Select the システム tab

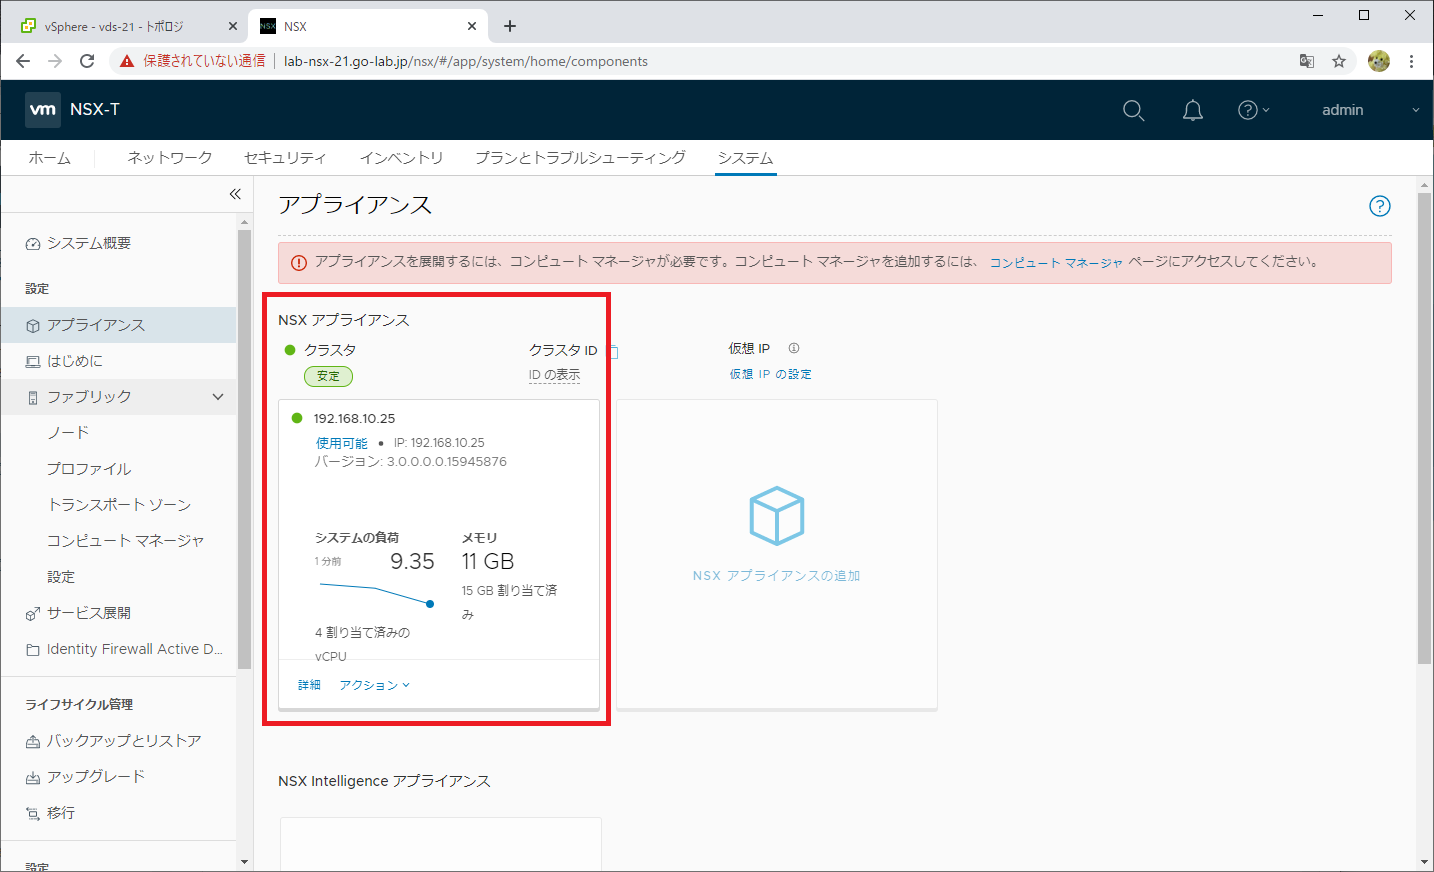coord(745,158)
